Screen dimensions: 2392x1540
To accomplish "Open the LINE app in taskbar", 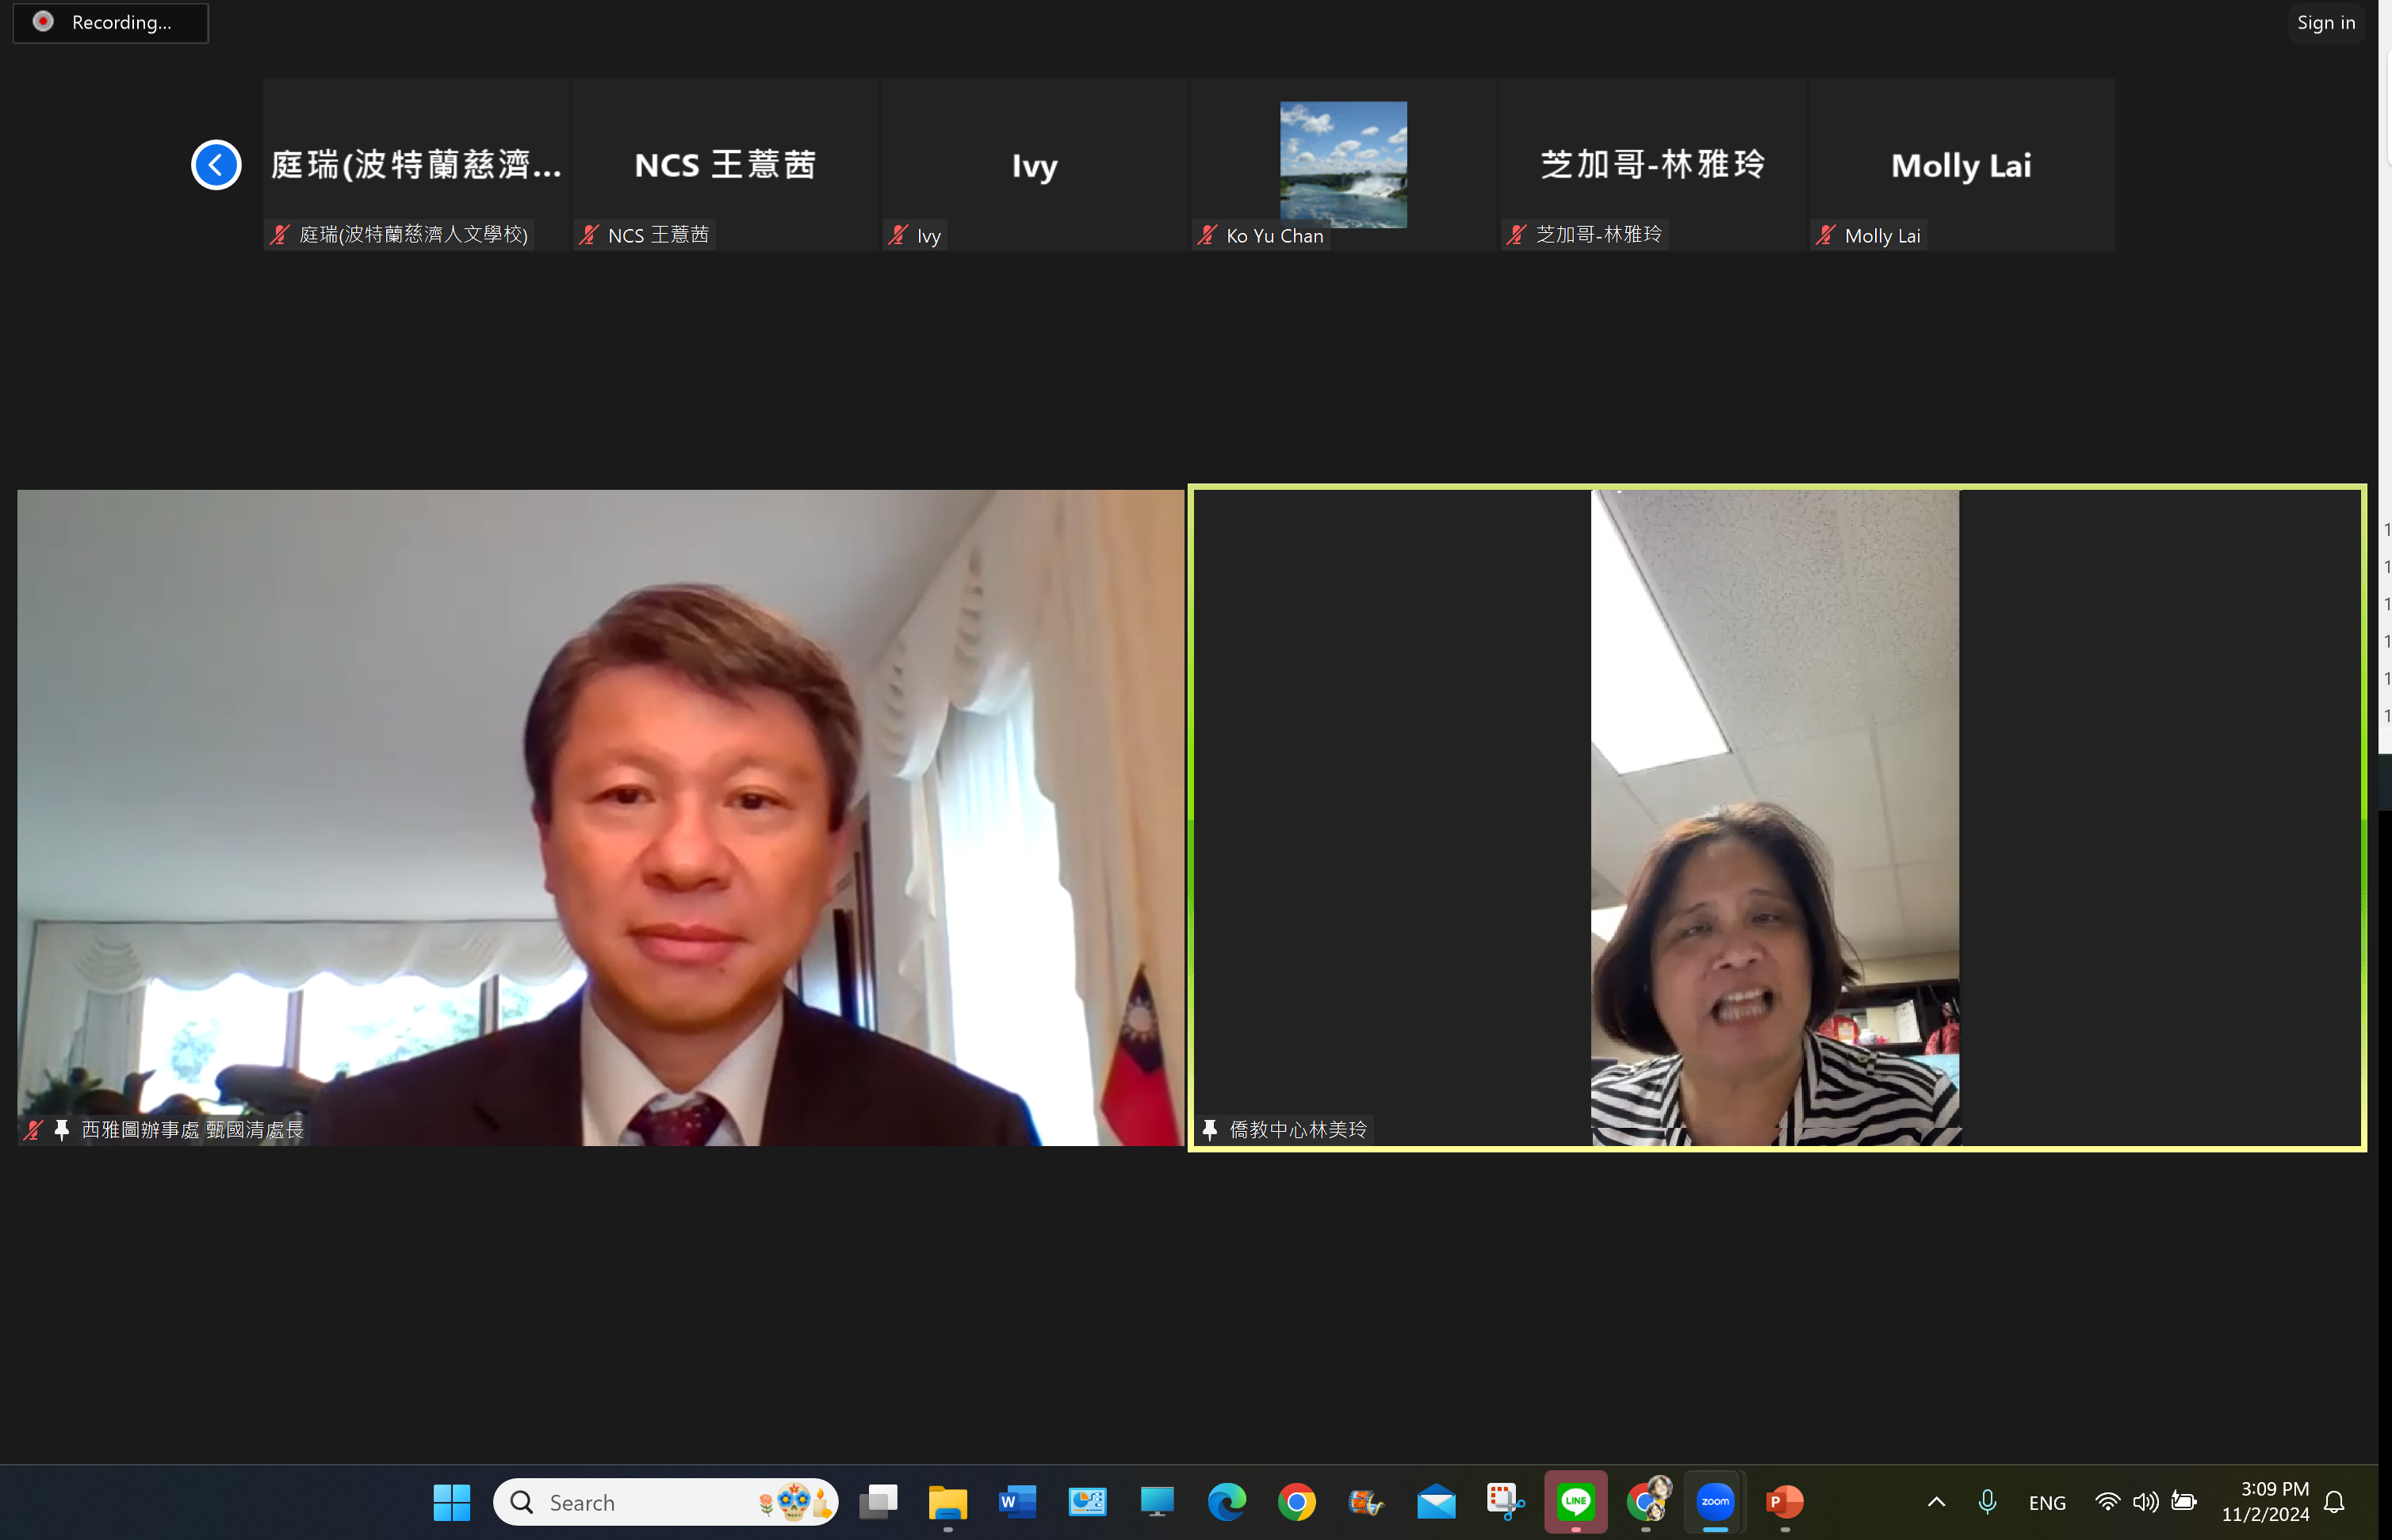I will tap(1576, 1502).
